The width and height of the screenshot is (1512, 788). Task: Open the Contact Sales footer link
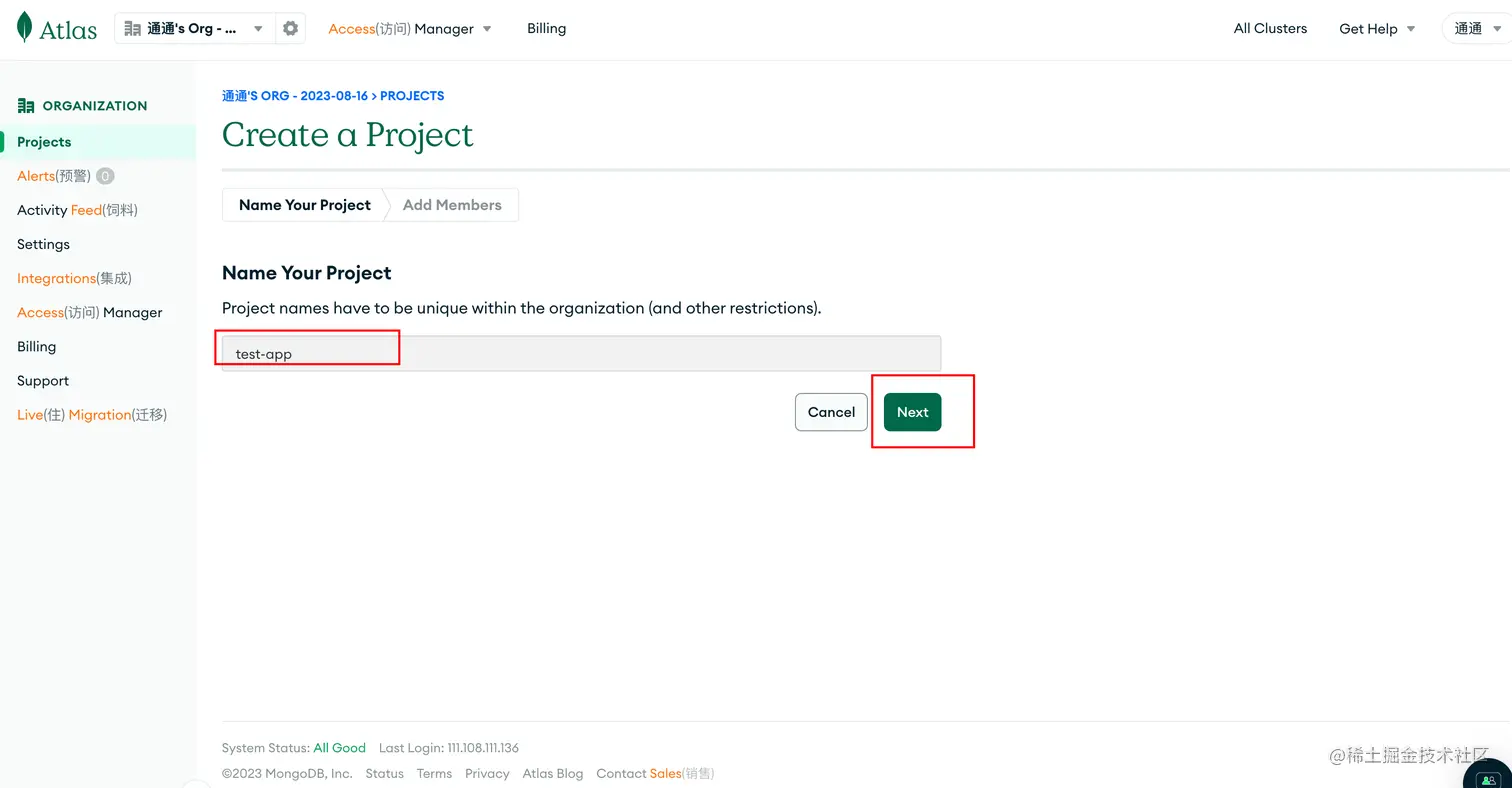pos(655,774)
